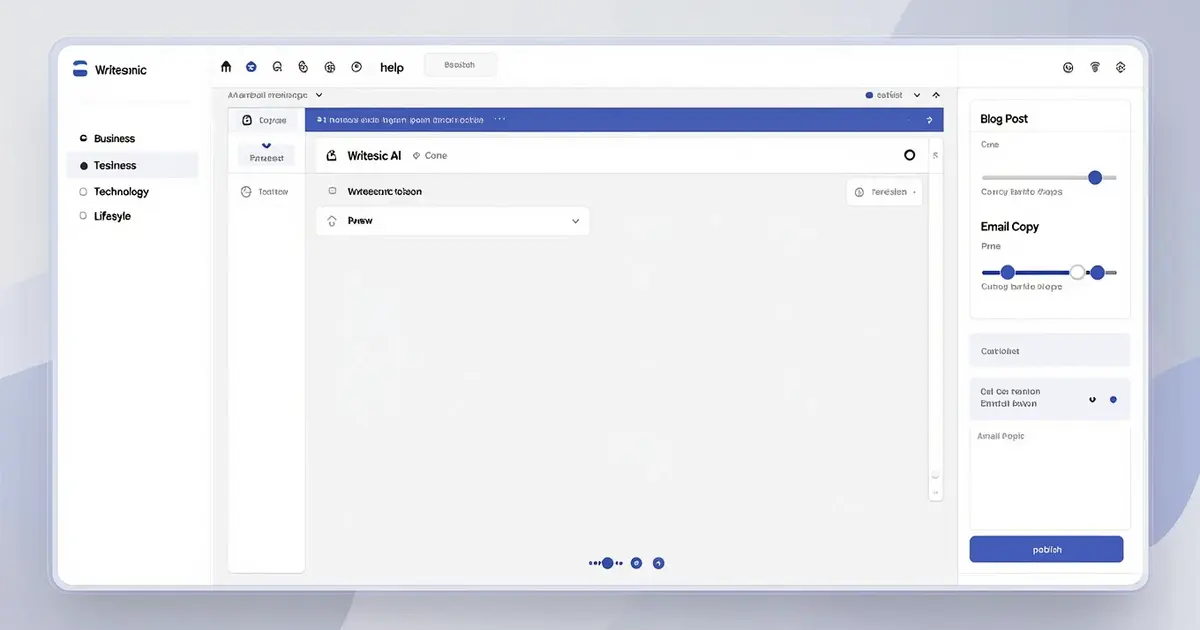Toggle the checkbox beside Writeeenrc tokeon
The image size is (1200, 630).
(x=333, y=191)
